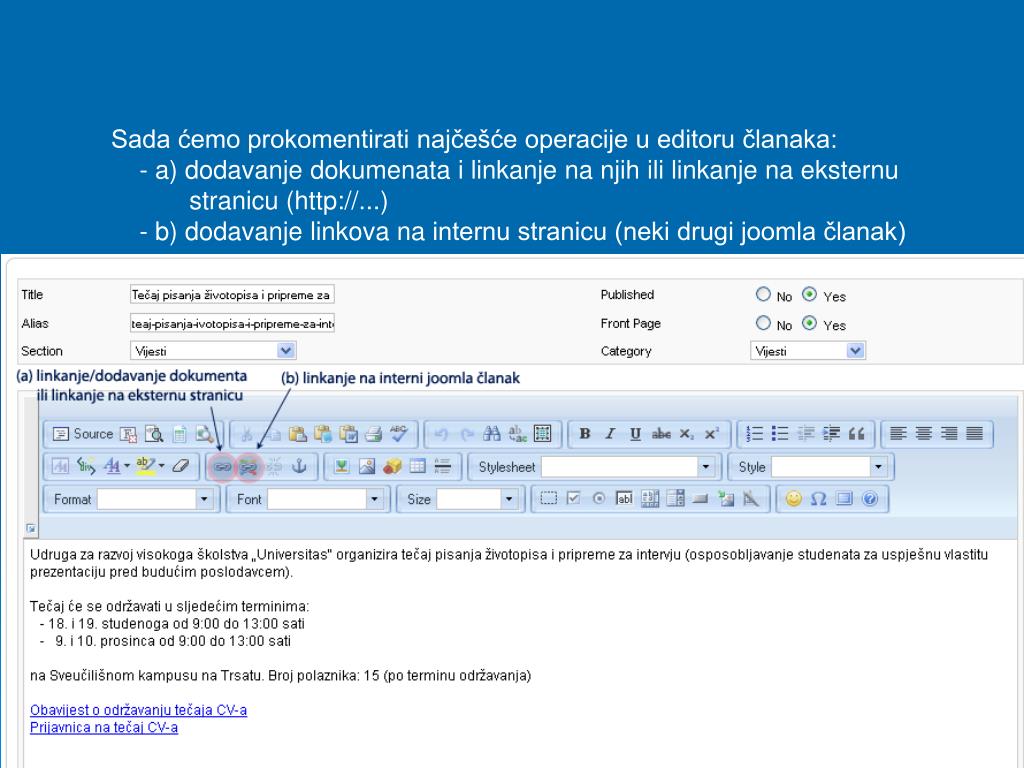This screenshot has height=768, width=1024.
Task: Click the internal Joomla article link icon
Action: (248, 466)
